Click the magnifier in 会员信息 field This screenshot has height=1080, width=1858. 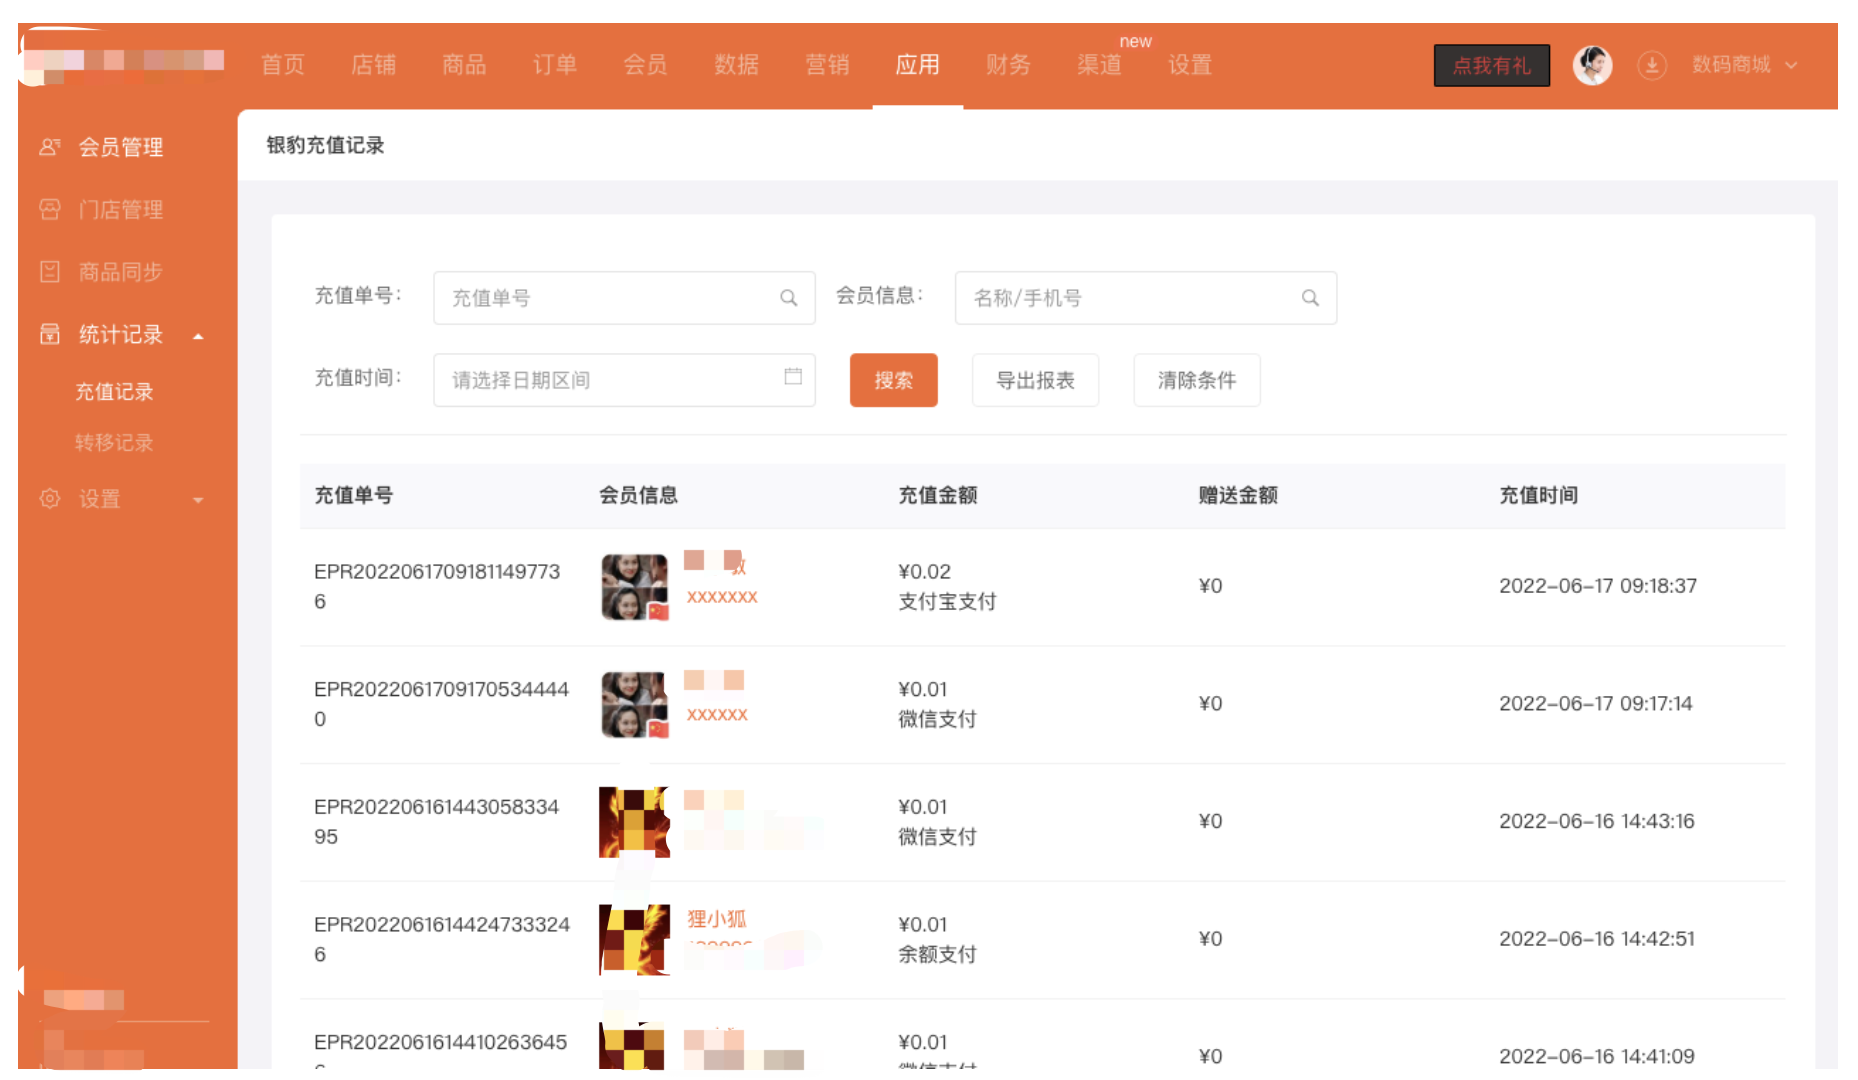coord(1310,298)
